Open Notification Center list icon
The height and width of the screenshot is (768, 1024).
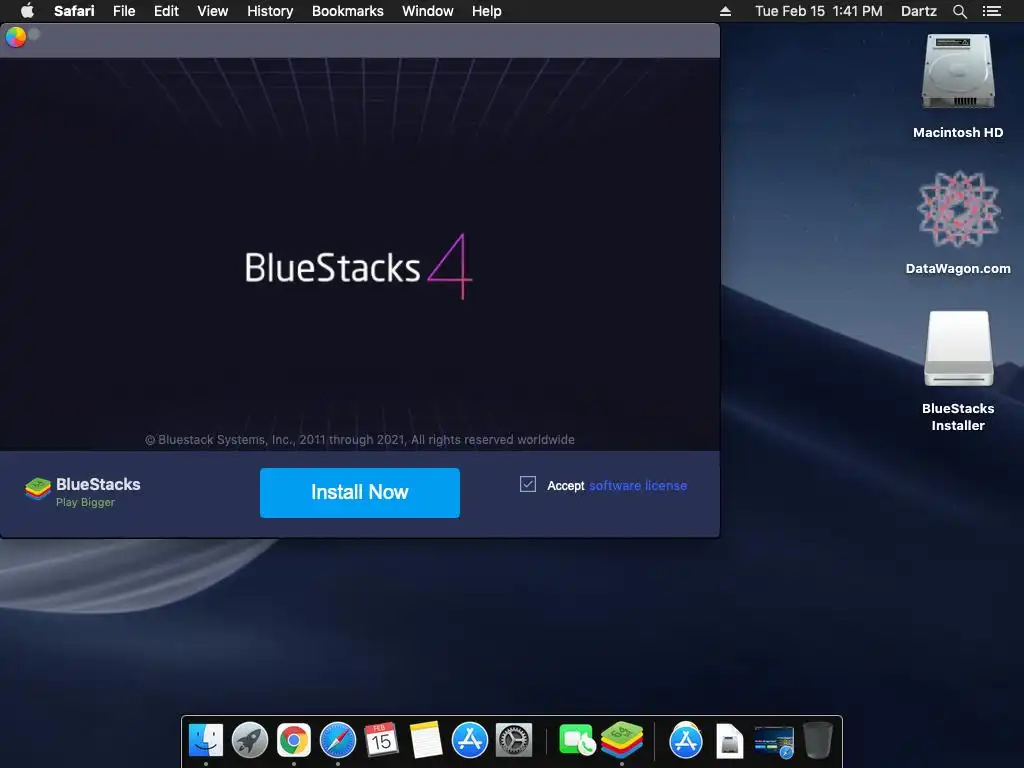pyautogui.click(x=991, y=11)
